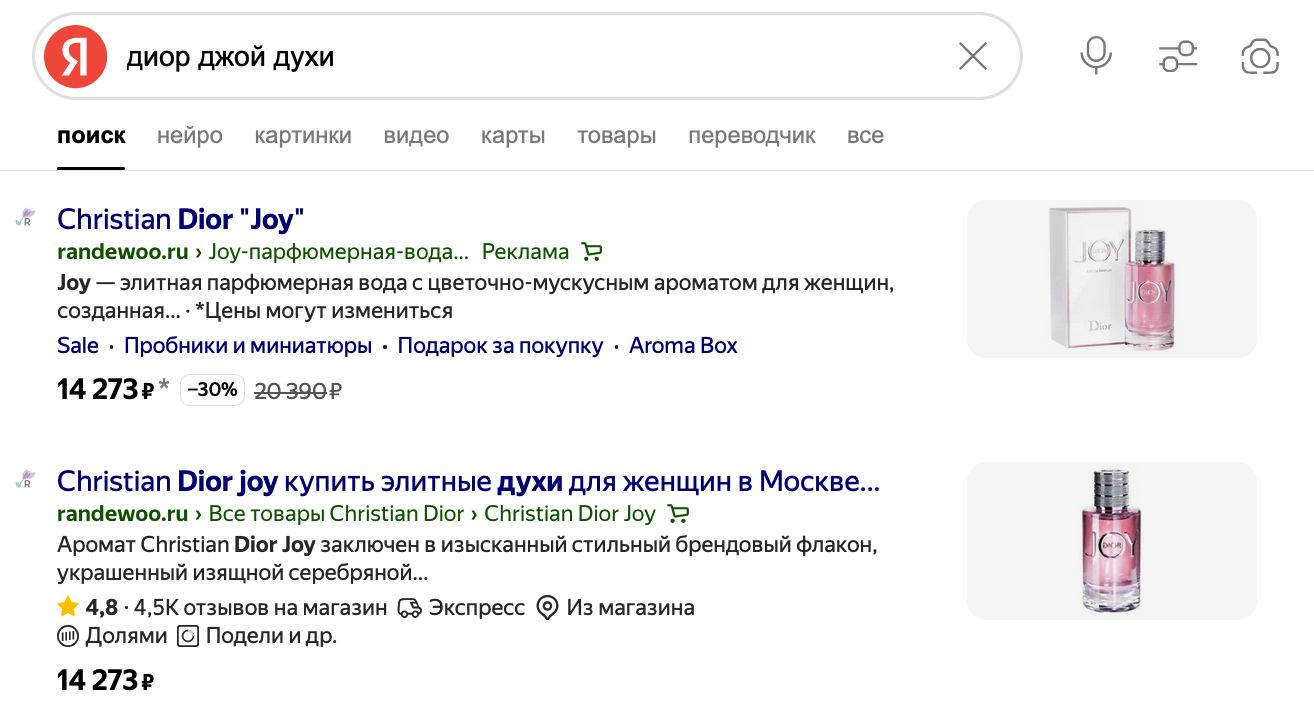Screen dimensions: 1314x714
Task: Open the "Aroma Box" sitelink
Action: tap(683, 346)
